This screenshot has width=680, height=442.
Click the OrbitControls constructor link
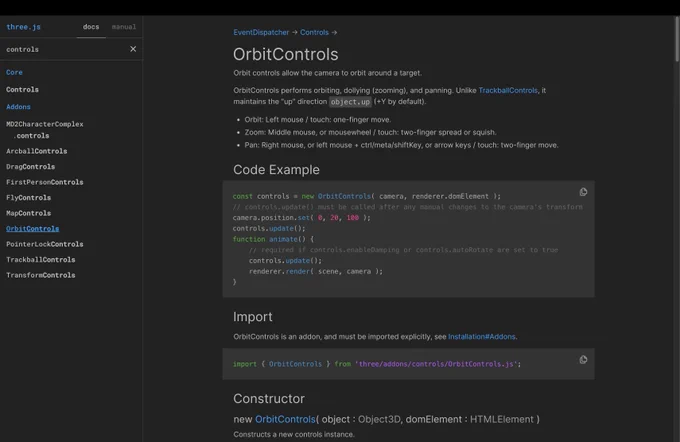pyautogui.click(x=285, y=419)
